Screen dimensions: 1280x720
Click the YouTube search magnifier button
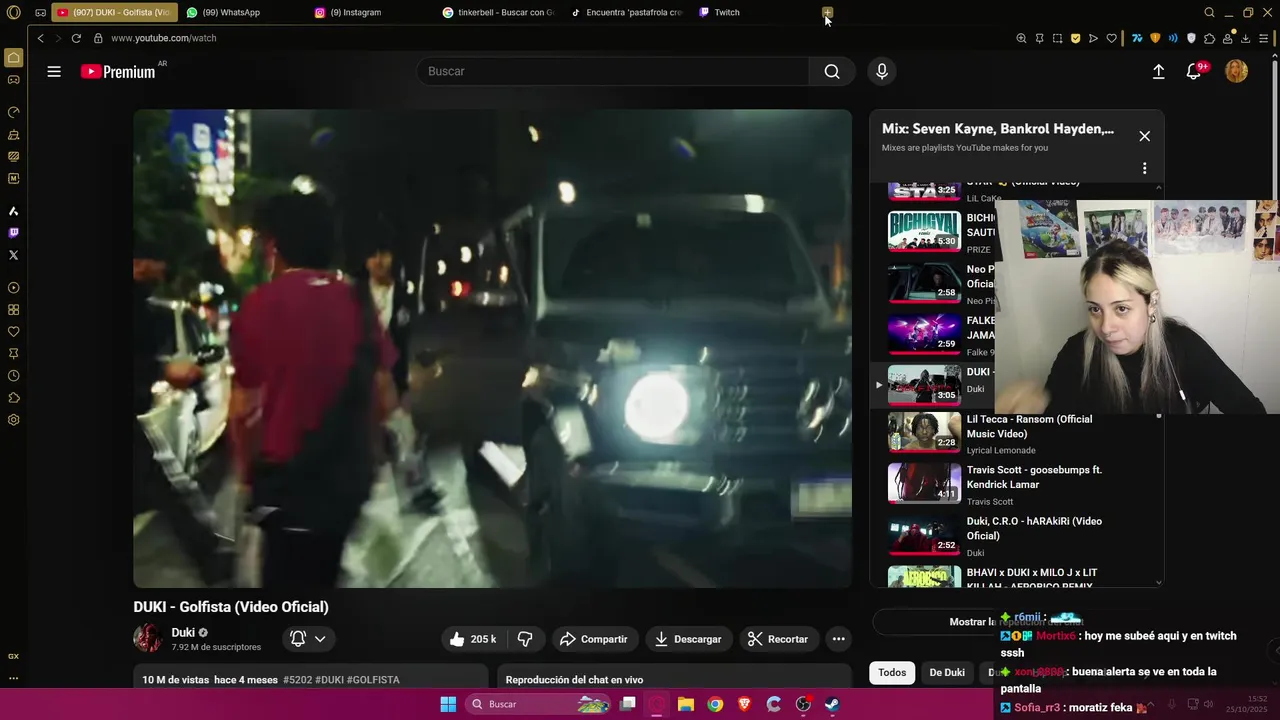[832, 71]
